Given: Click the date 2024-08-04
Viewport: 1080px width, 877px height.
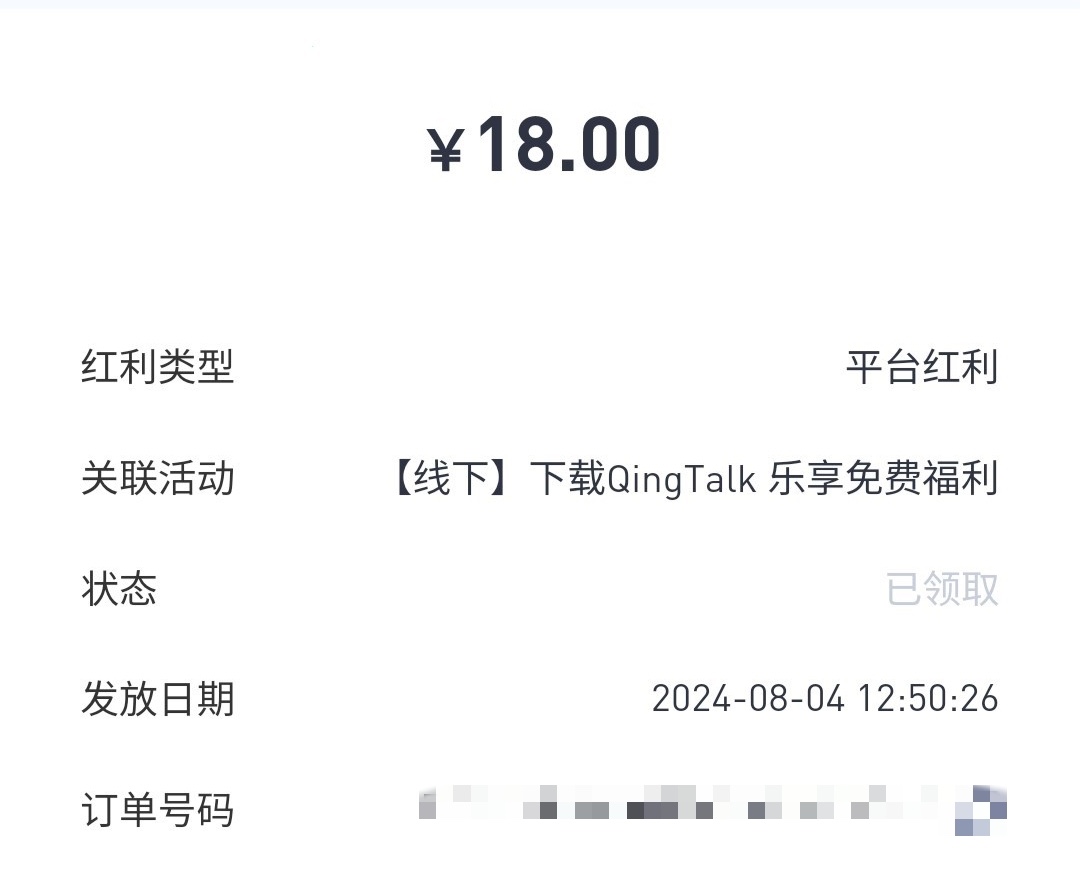Looking at the screenshot, I should pos(748,699).
